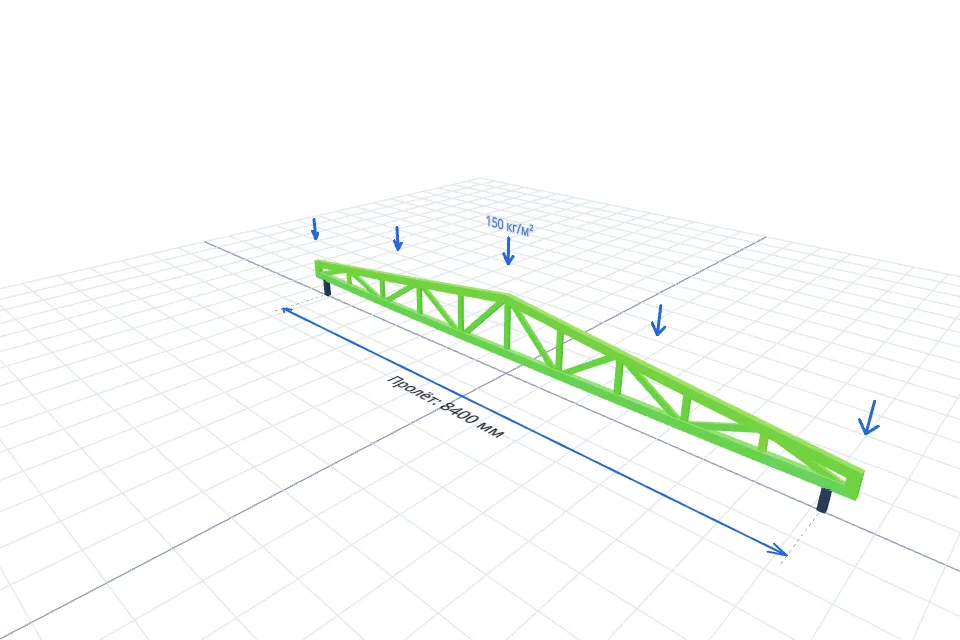The height and width of the screenshot is (640, 960).
Task: Click the "150 кг/м²" load label
Action: pos(509,225)
